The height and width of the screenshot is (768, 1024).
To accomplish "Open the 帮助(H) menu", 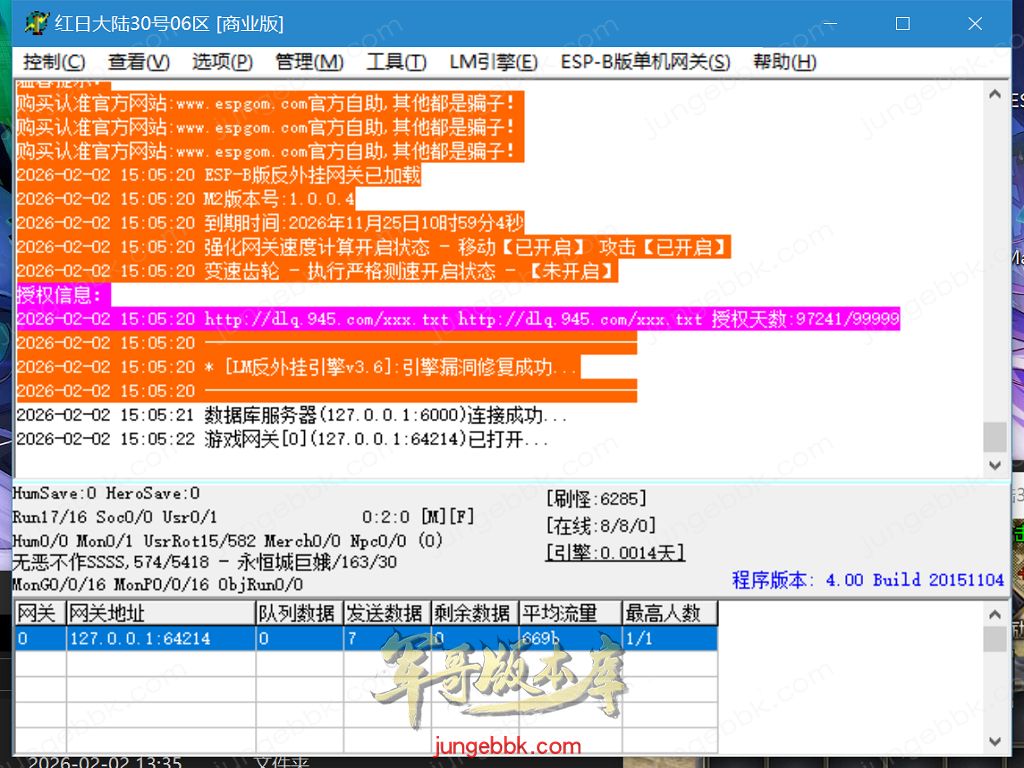I will point(785,62).
